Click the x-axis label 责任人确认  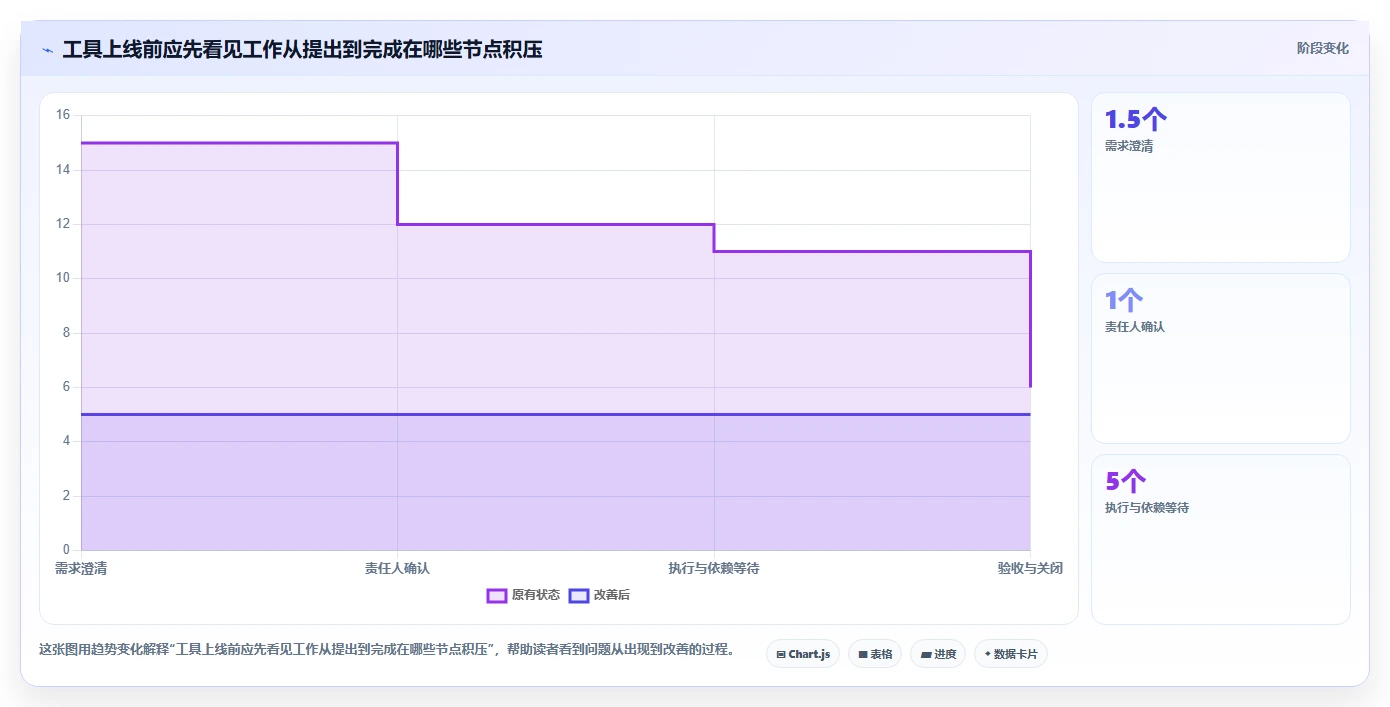point(397,568)
